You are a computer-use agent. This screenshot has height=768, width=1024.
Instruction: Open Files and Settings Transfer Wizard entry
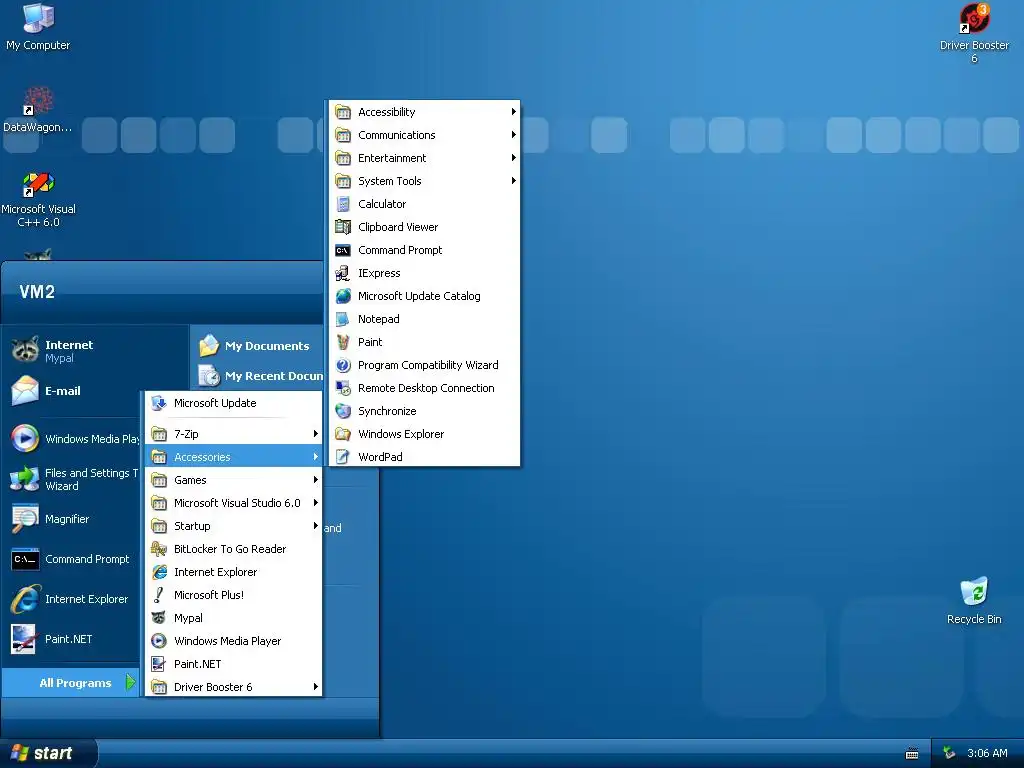73,479
